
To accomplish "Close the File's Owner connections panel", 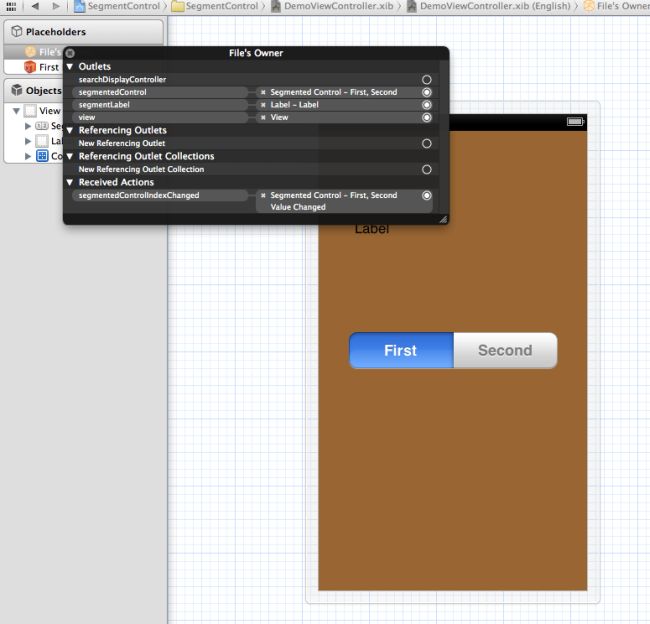I will click(70, 53).
